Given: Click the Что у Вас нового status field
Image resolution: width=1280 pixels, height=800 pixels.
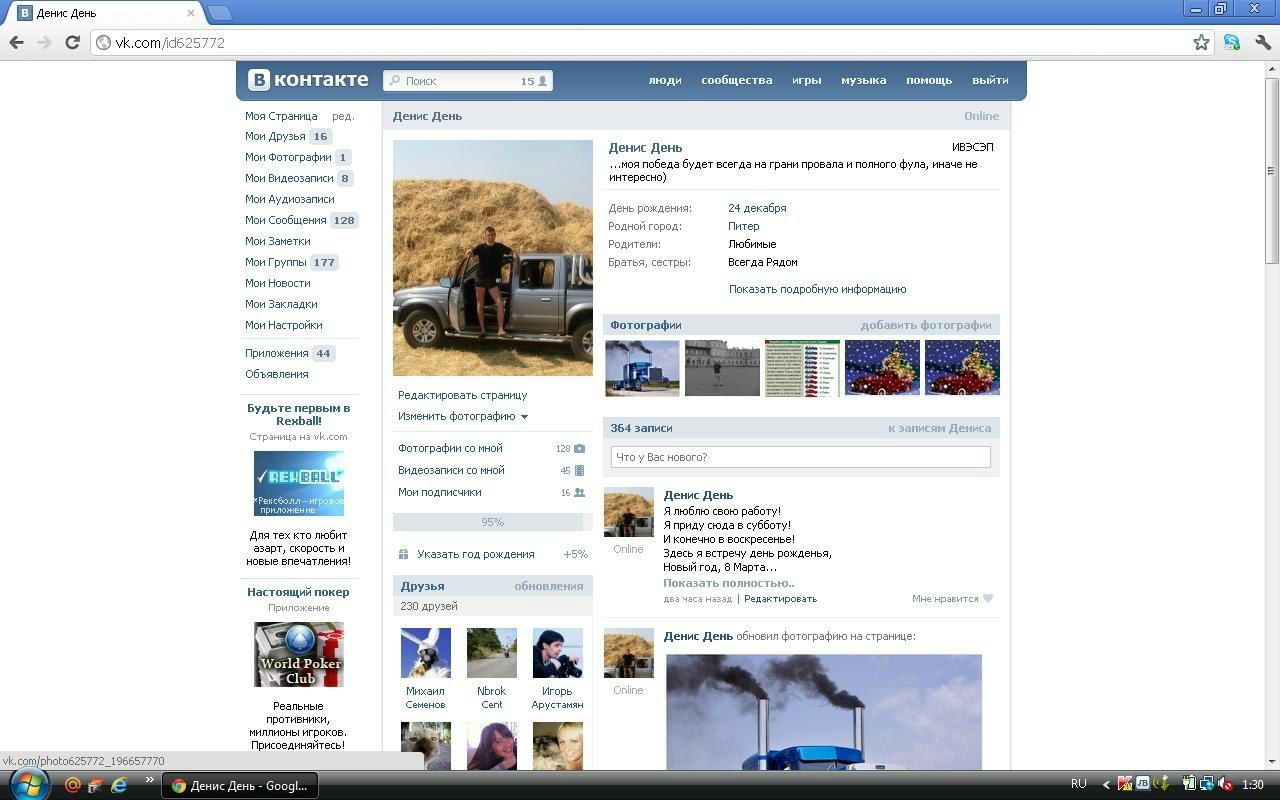Looking at the screenshot, I should pyautogui.click(x=800, y=457).
